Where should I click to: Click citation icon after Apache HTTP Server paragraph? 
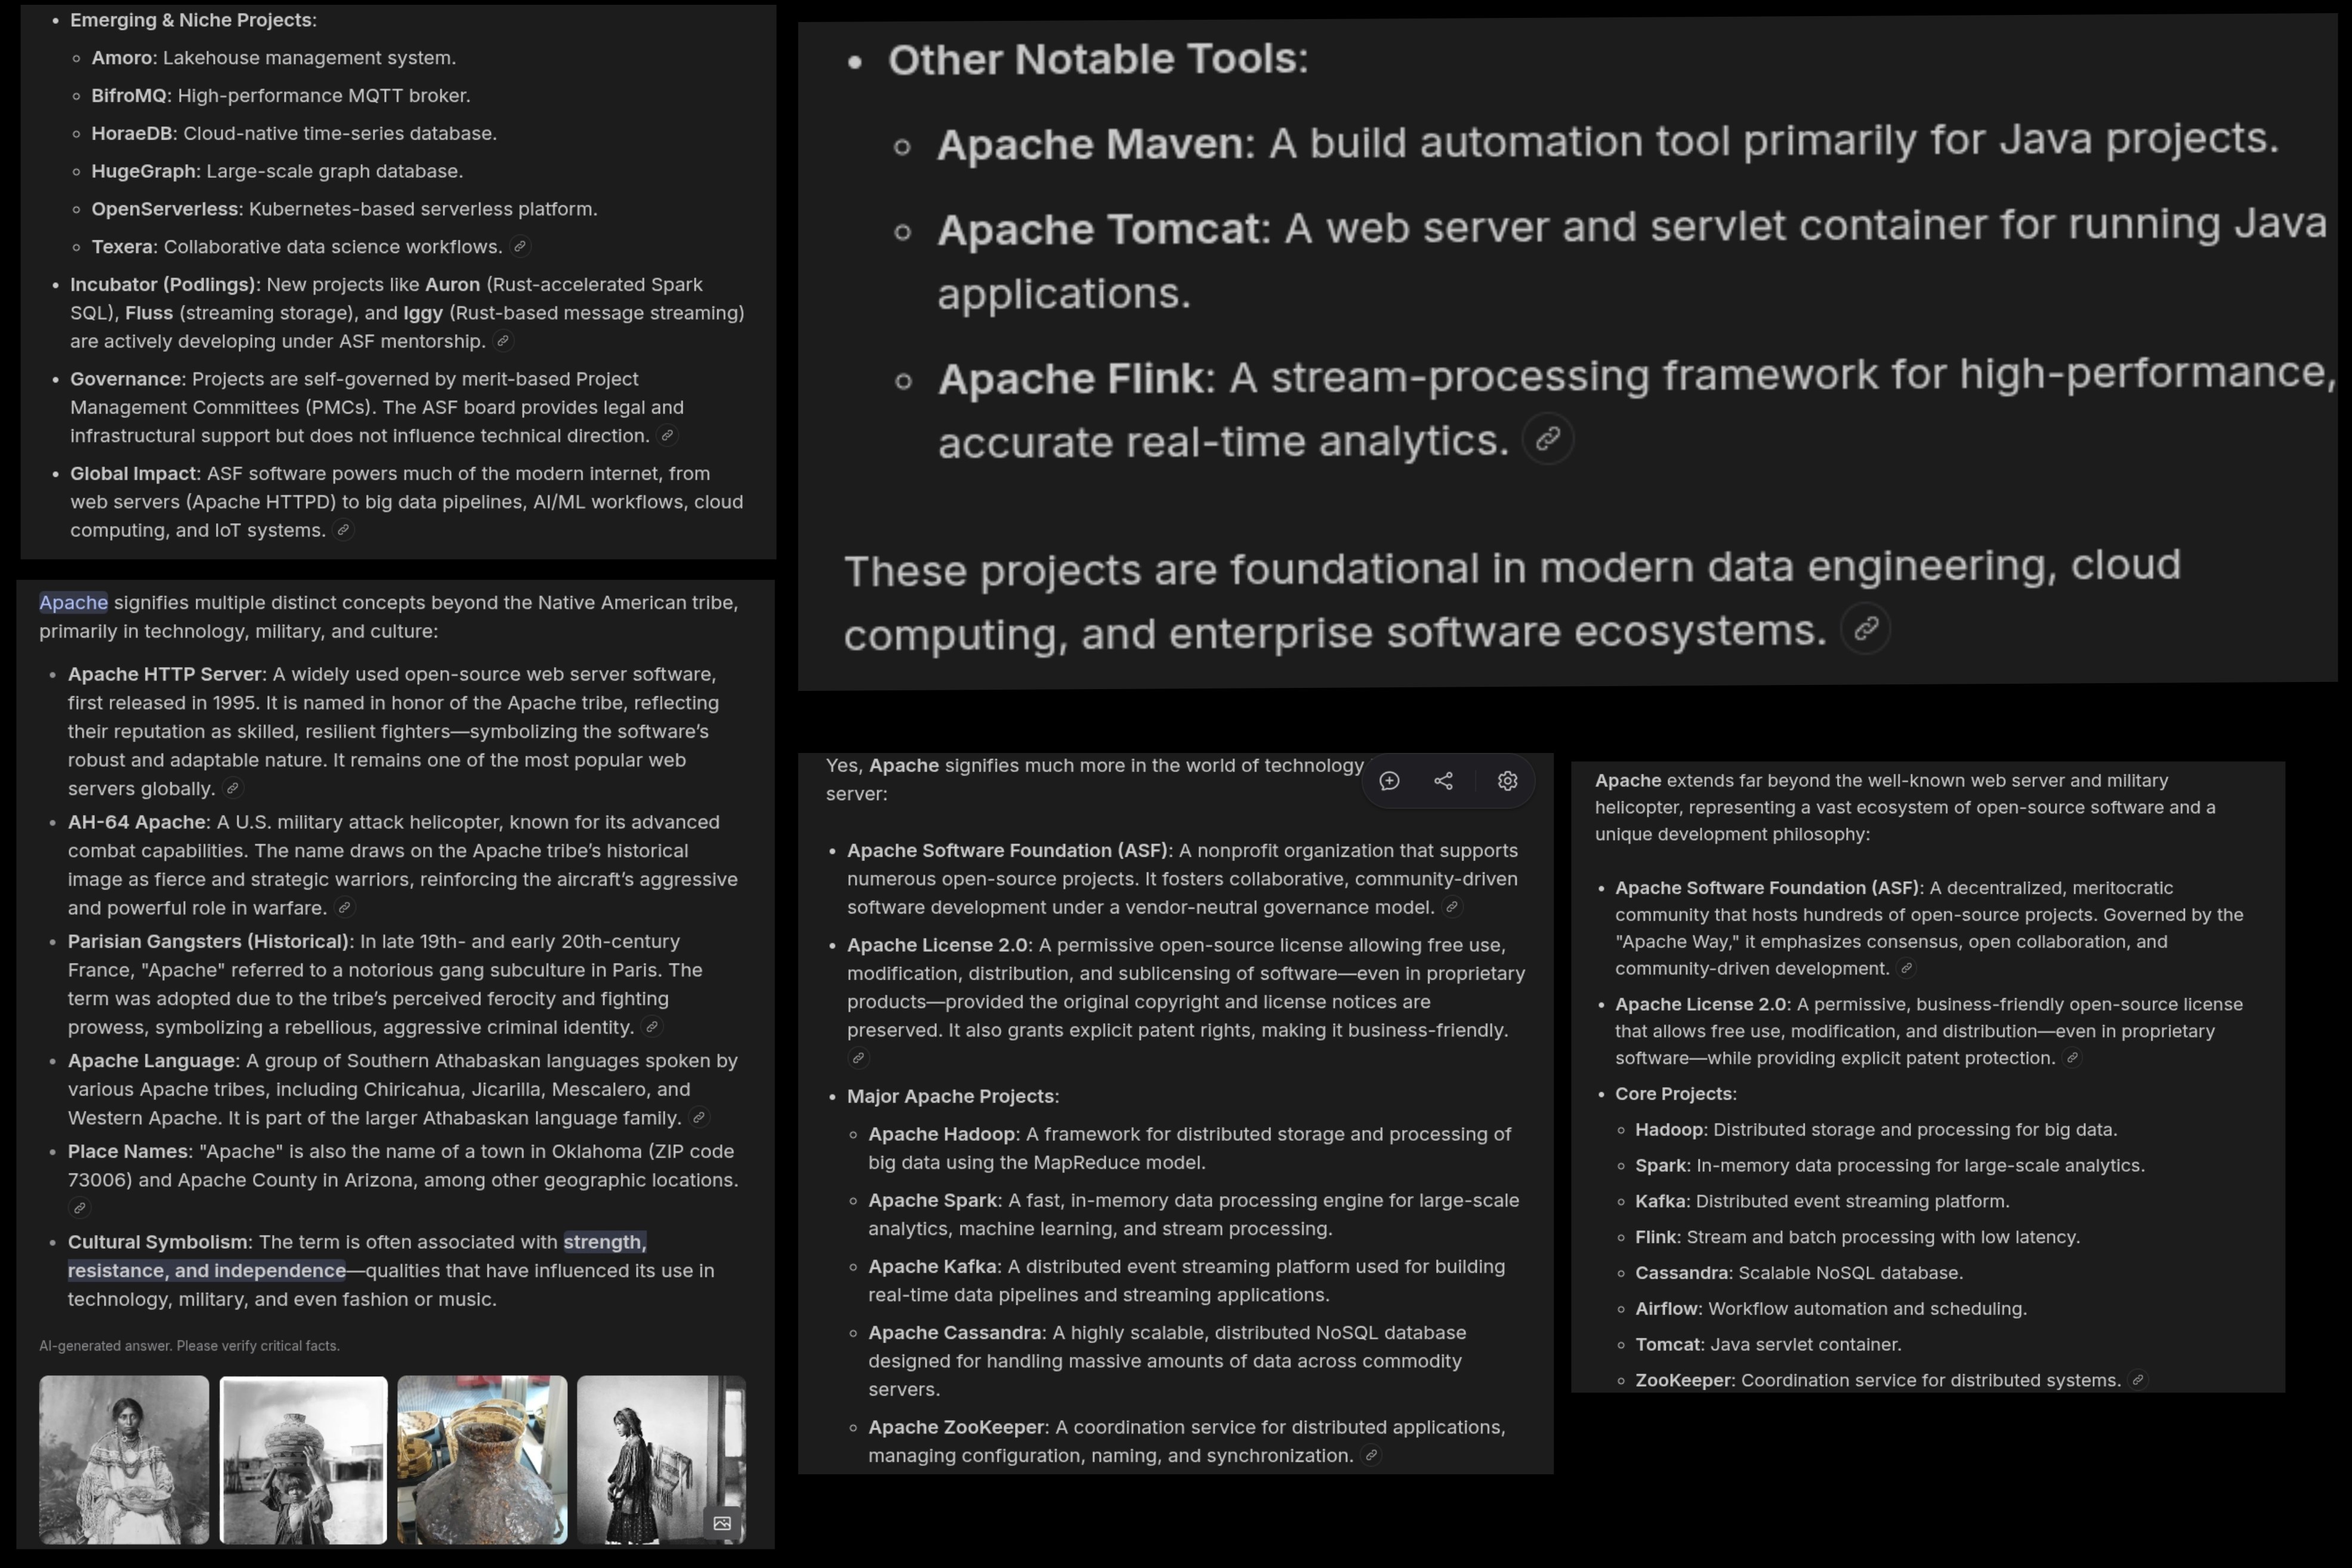pyautogui.click(x=232, y=789)
